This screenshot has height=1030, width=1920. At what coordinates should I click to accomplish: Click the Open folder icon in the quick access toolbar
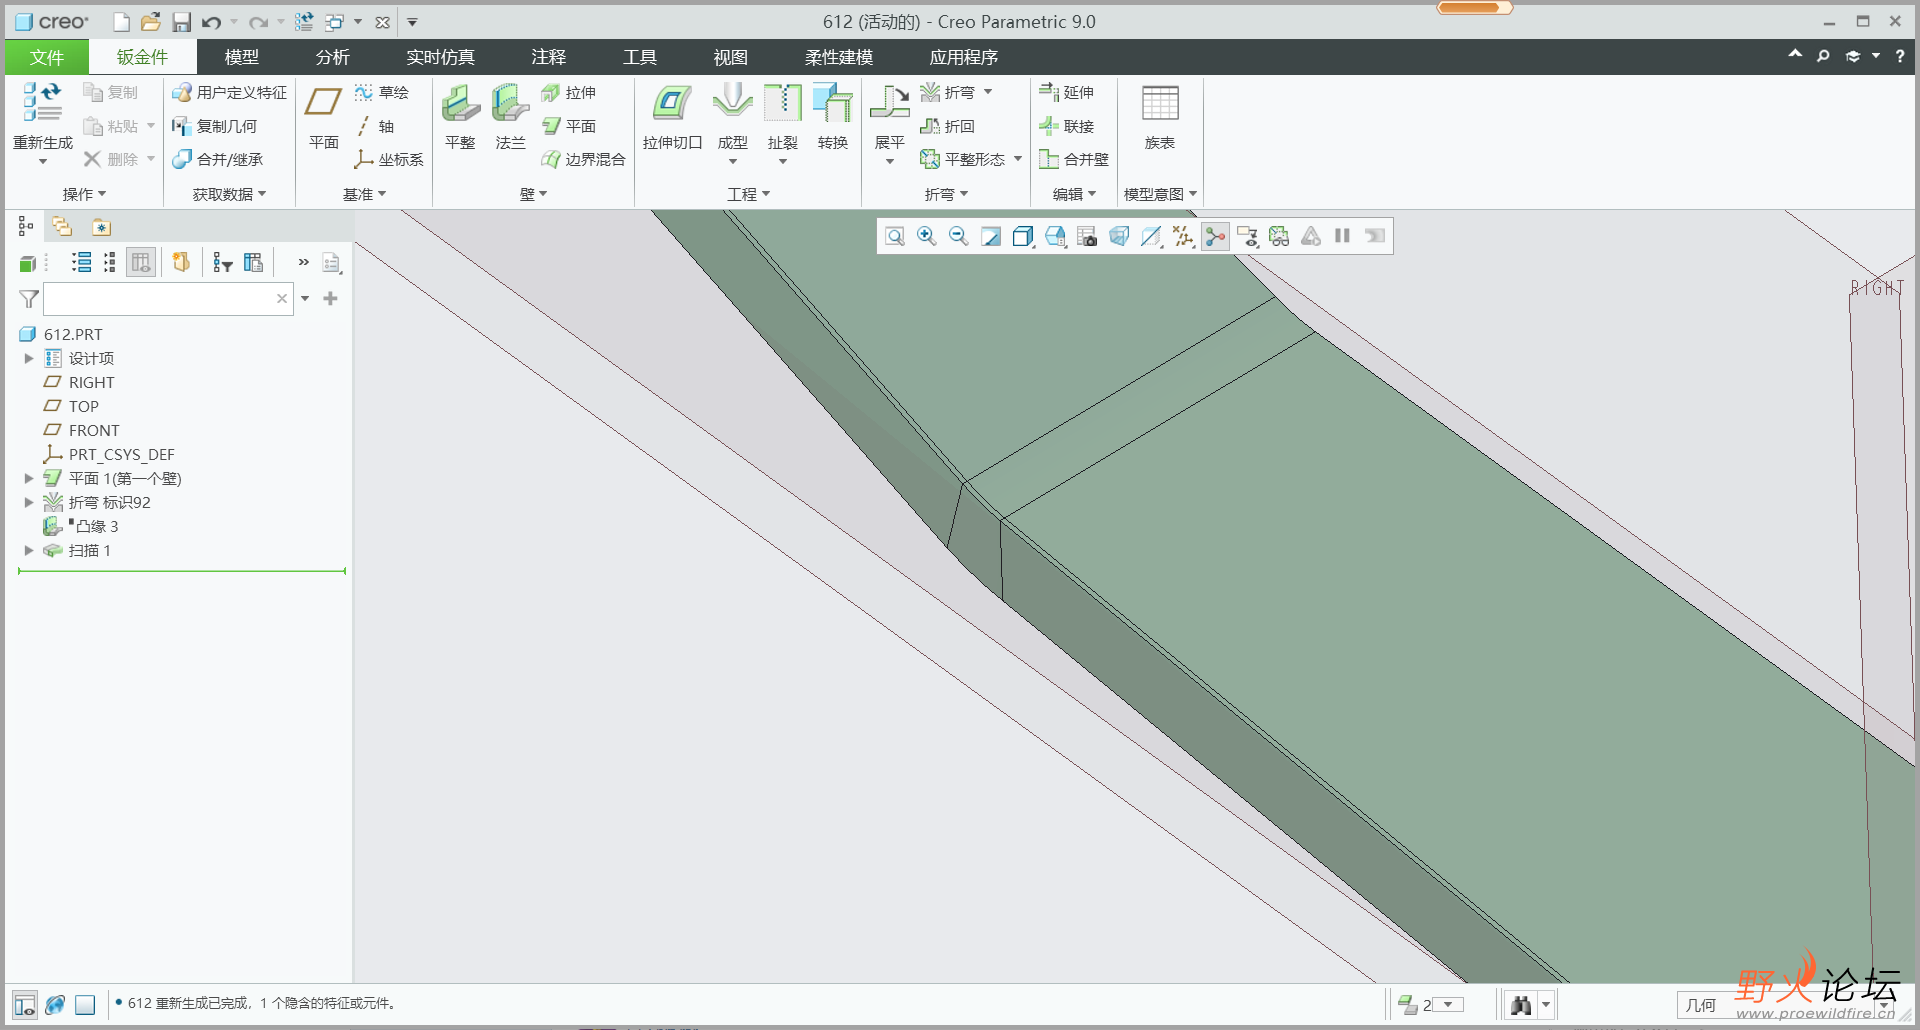pyautogui.click(x=151, y=22)
